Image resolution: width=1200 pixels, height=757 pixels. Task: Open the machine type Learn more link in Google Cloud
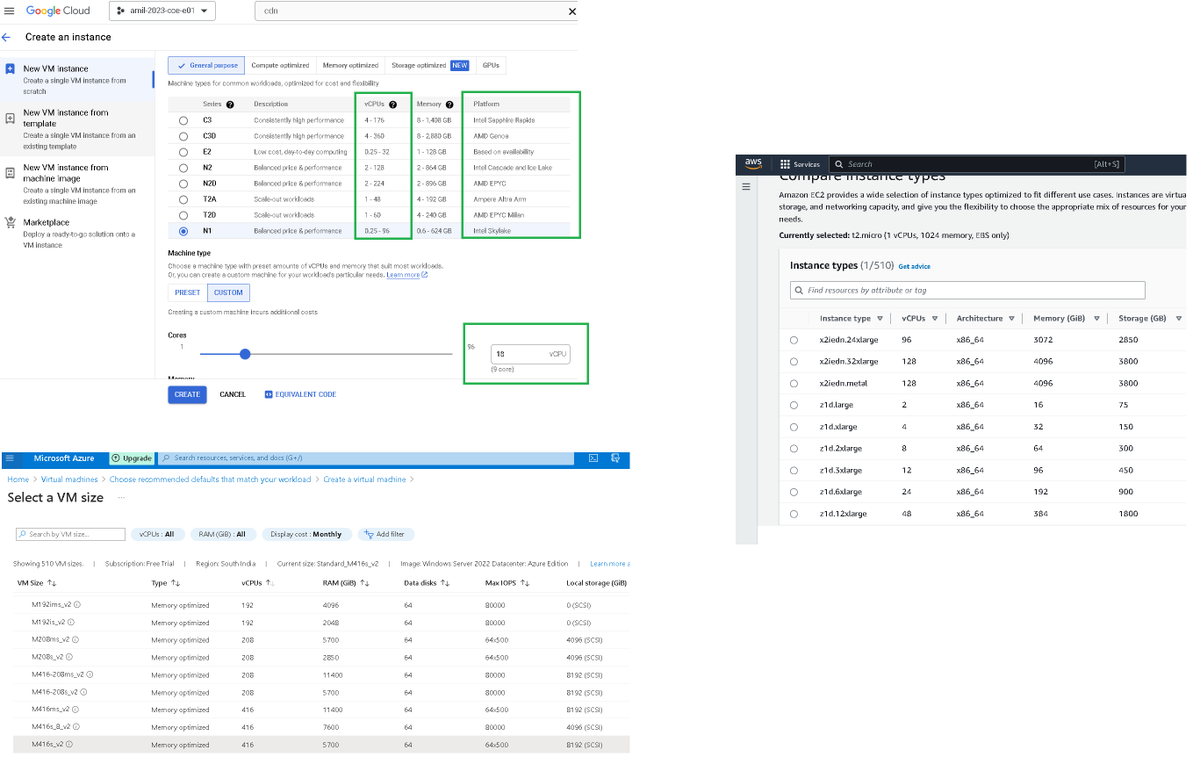407,275
